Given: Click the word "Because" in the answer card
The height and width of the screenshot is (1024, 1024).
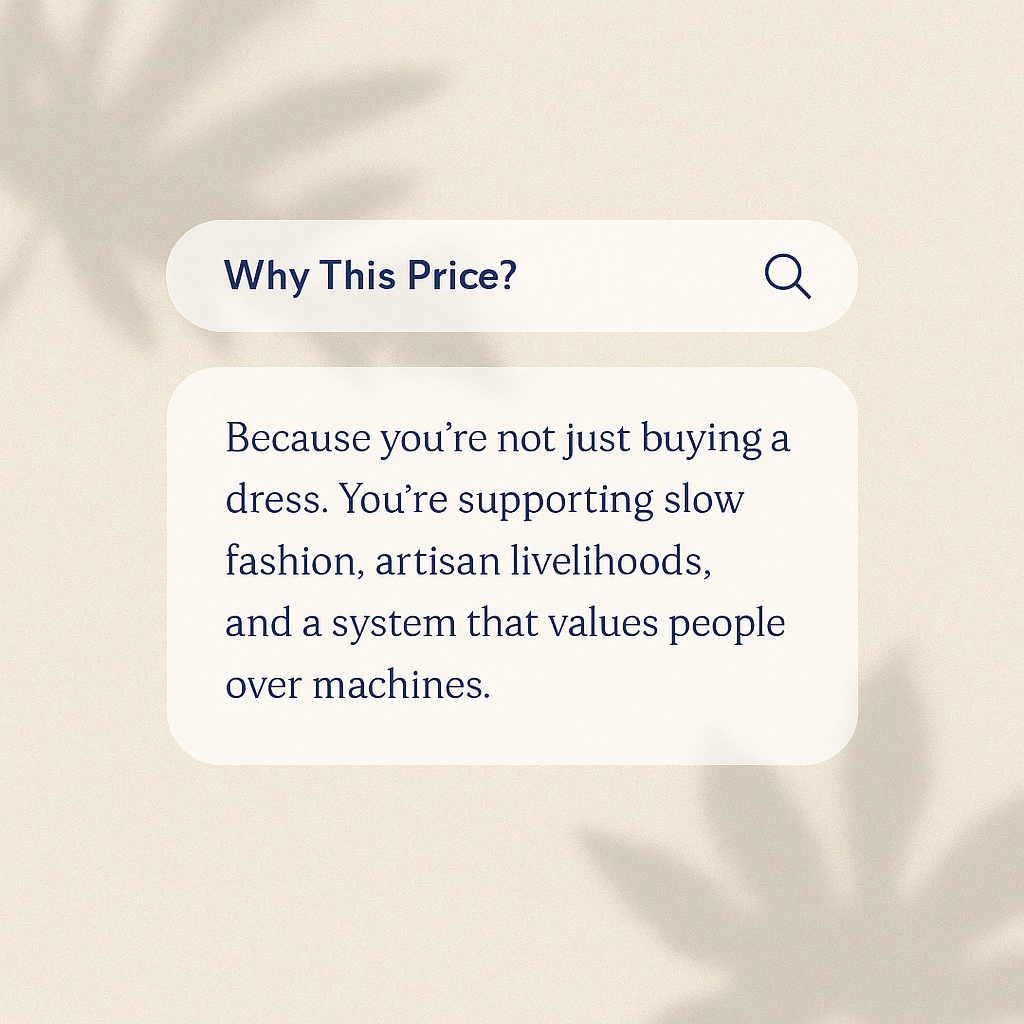Looking at the screenshot, I should [298, 438].
